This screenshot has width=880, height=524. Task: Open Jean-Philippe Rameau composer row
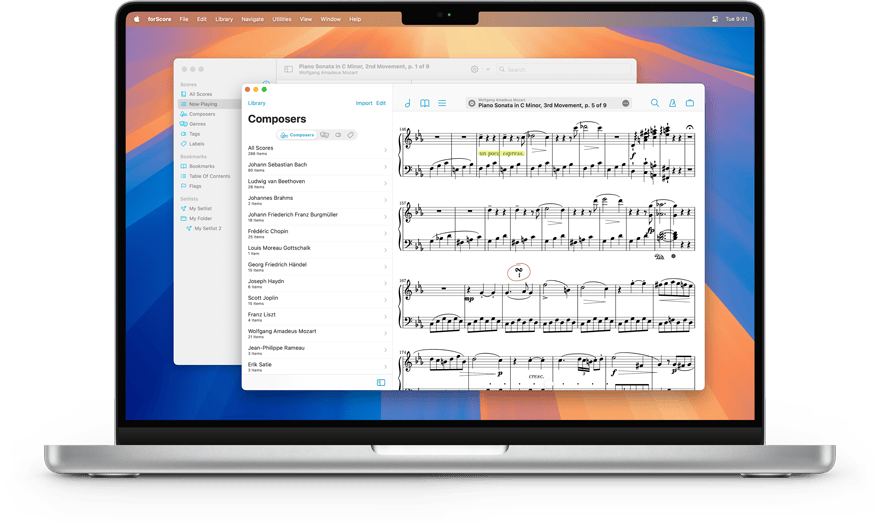[317, 350]
